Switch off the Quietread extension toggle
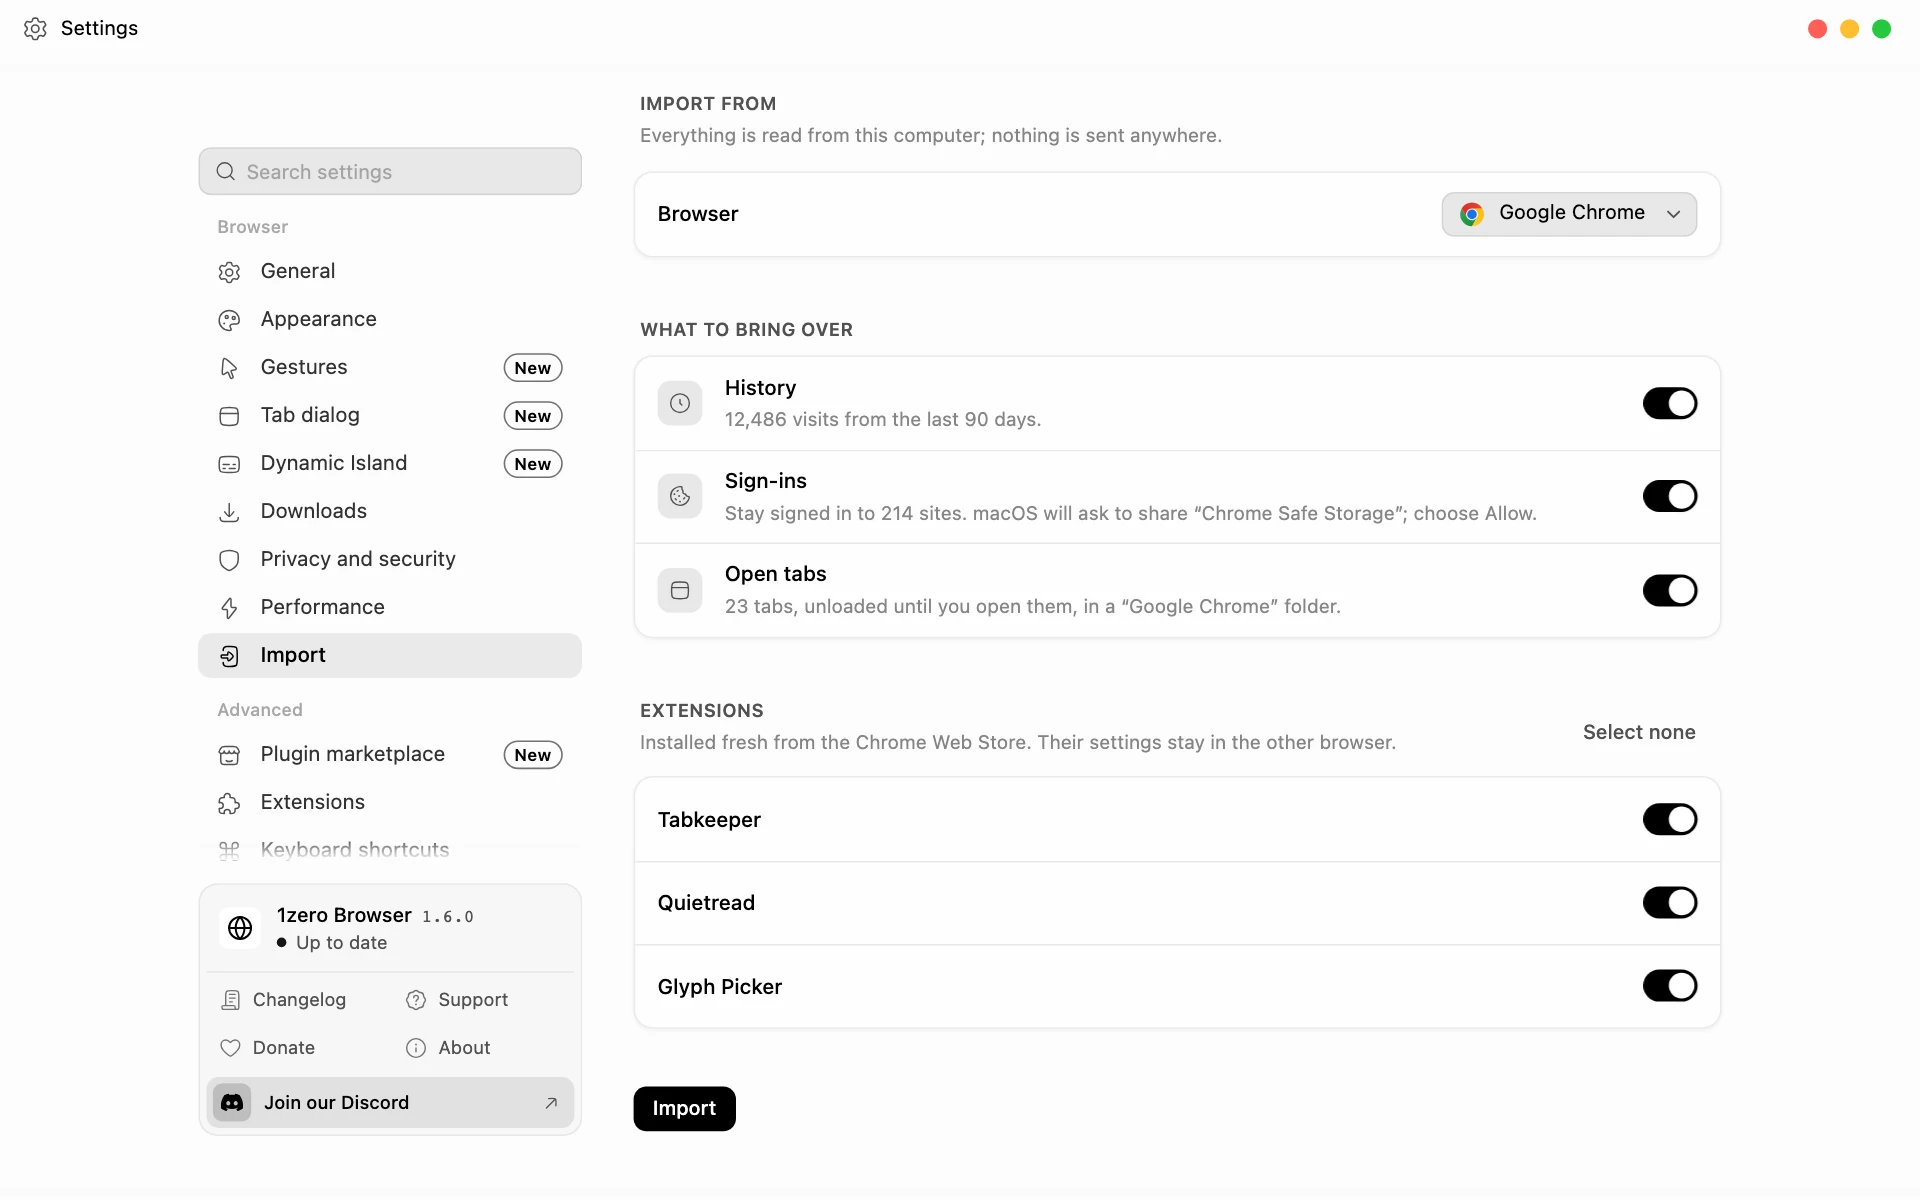The height and width of the screenshot is (1200, 1920). [1670, 902]
